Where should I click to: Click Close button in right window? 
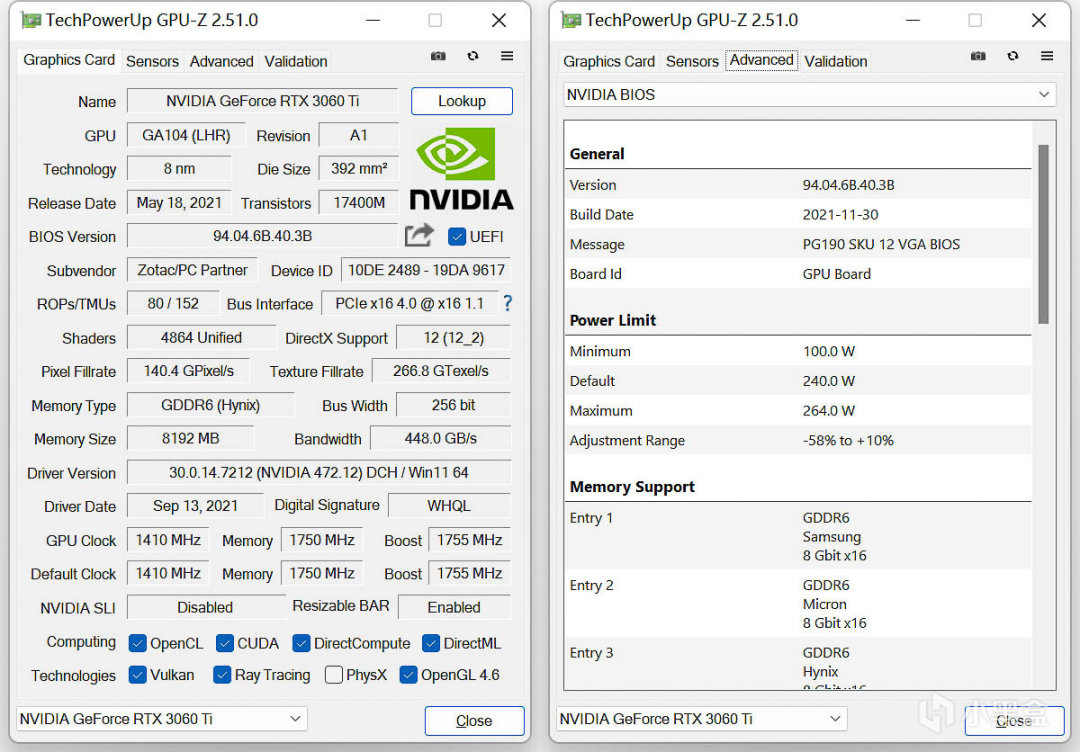pyautogui.click(x=1015, y=721)
